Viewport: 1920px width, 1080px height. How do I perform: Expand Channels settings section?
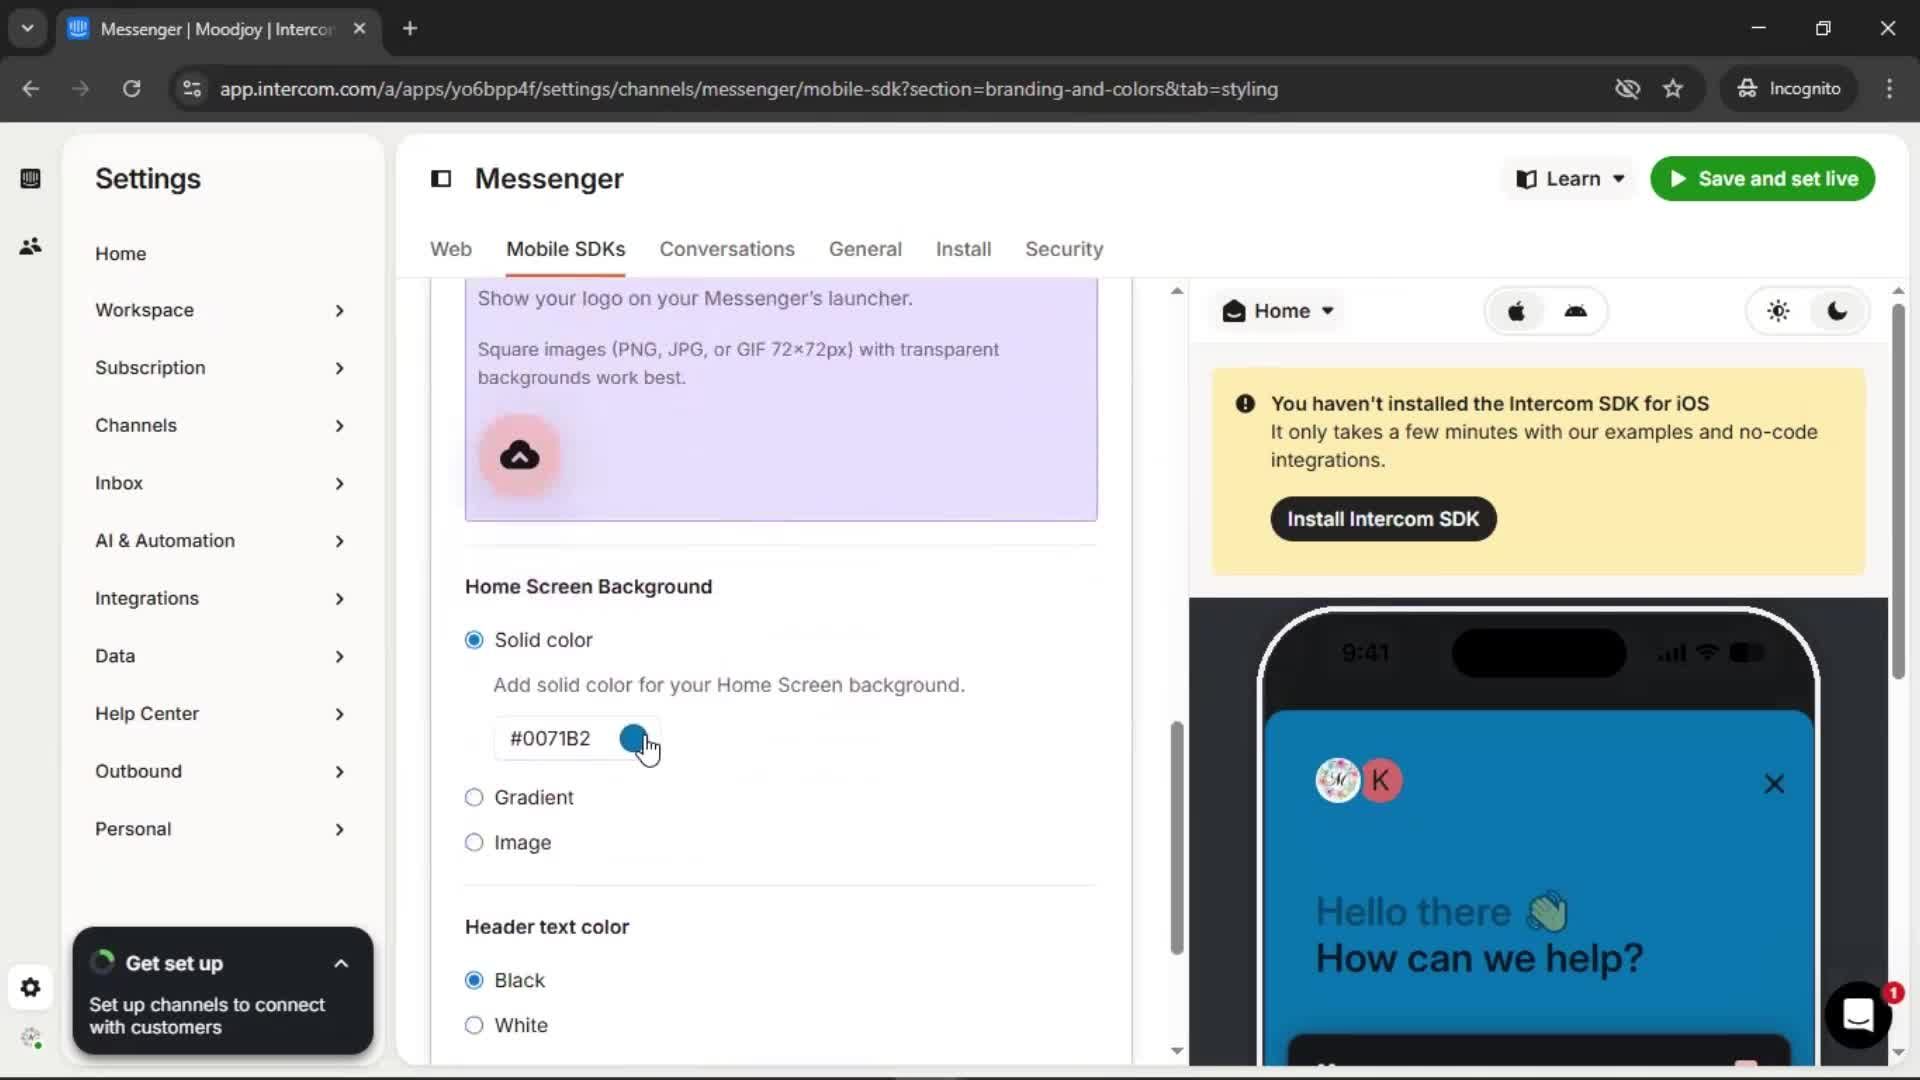tap(221, 426)
